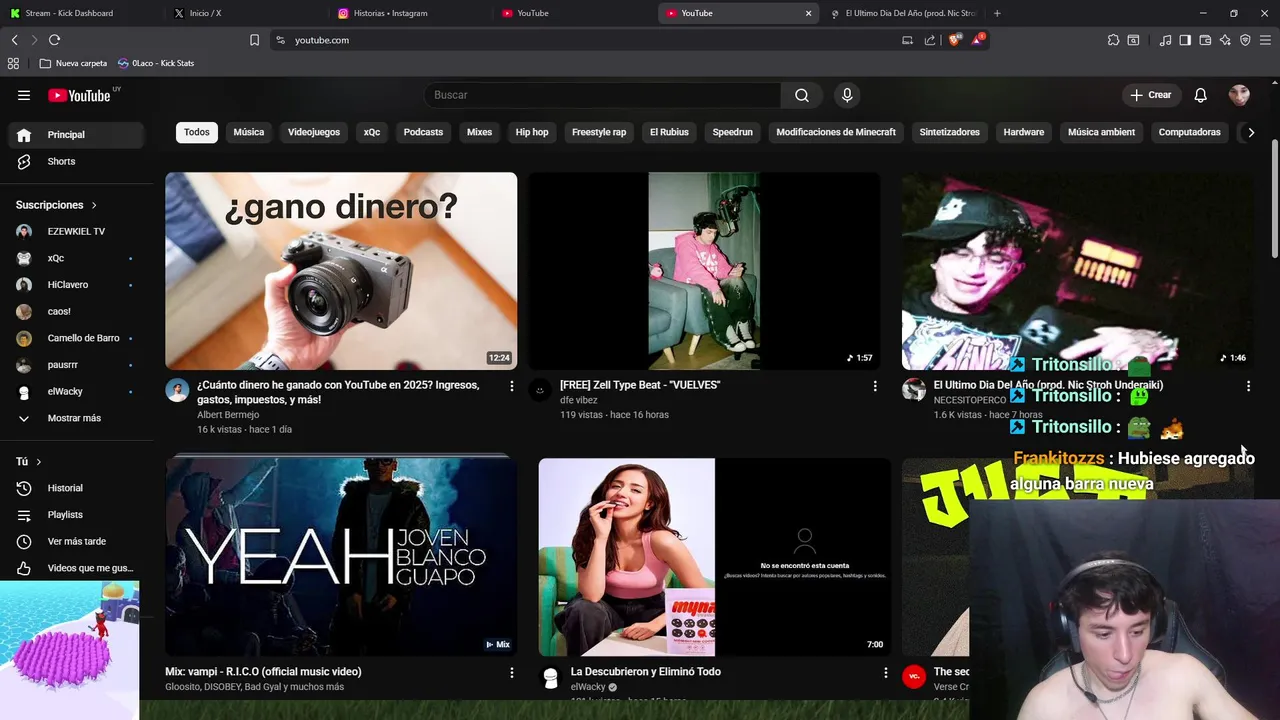Open the YEAH Joven Blanco Guapo thumbnail
Image resolution: width=1280 pixels, height=720 pixels.
tap(341, 556)
